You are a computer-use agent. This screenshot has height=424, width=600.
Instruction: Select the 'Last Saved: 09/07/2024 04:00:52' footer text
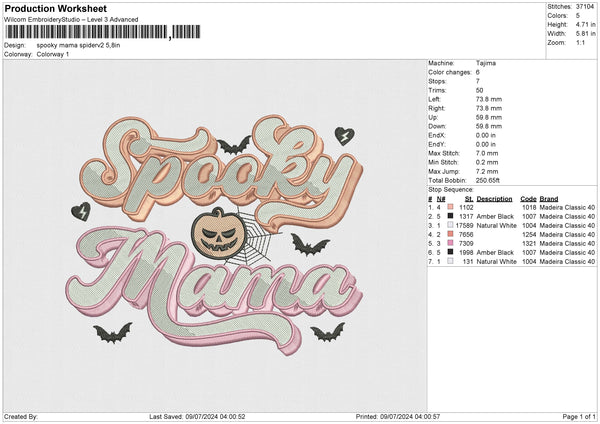[x=197, y=416]
